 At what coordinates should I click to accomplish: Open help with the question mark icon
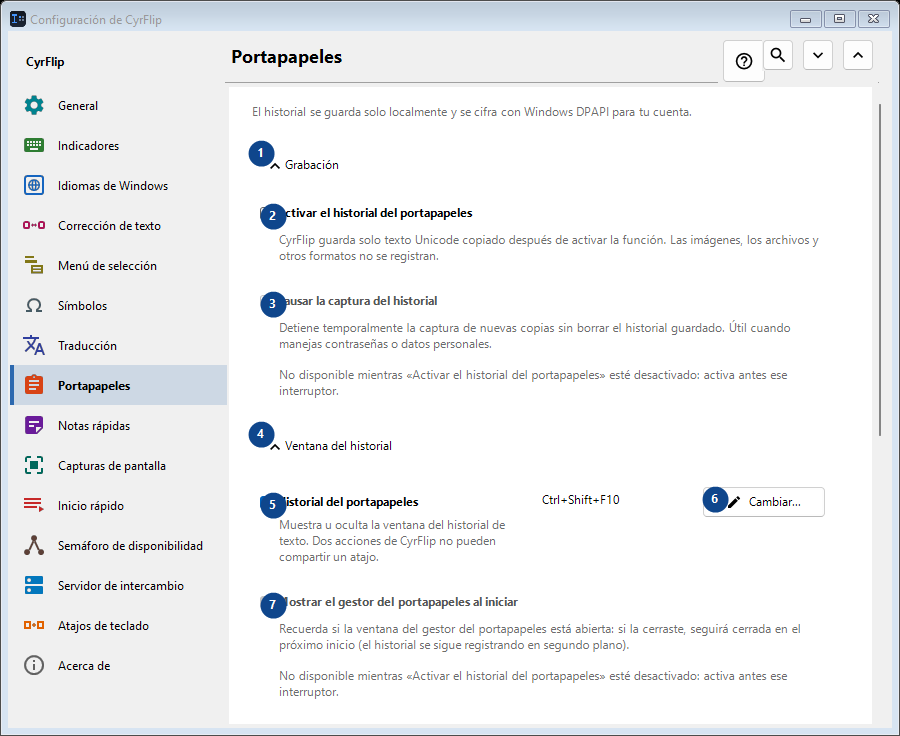coord(744,61)
